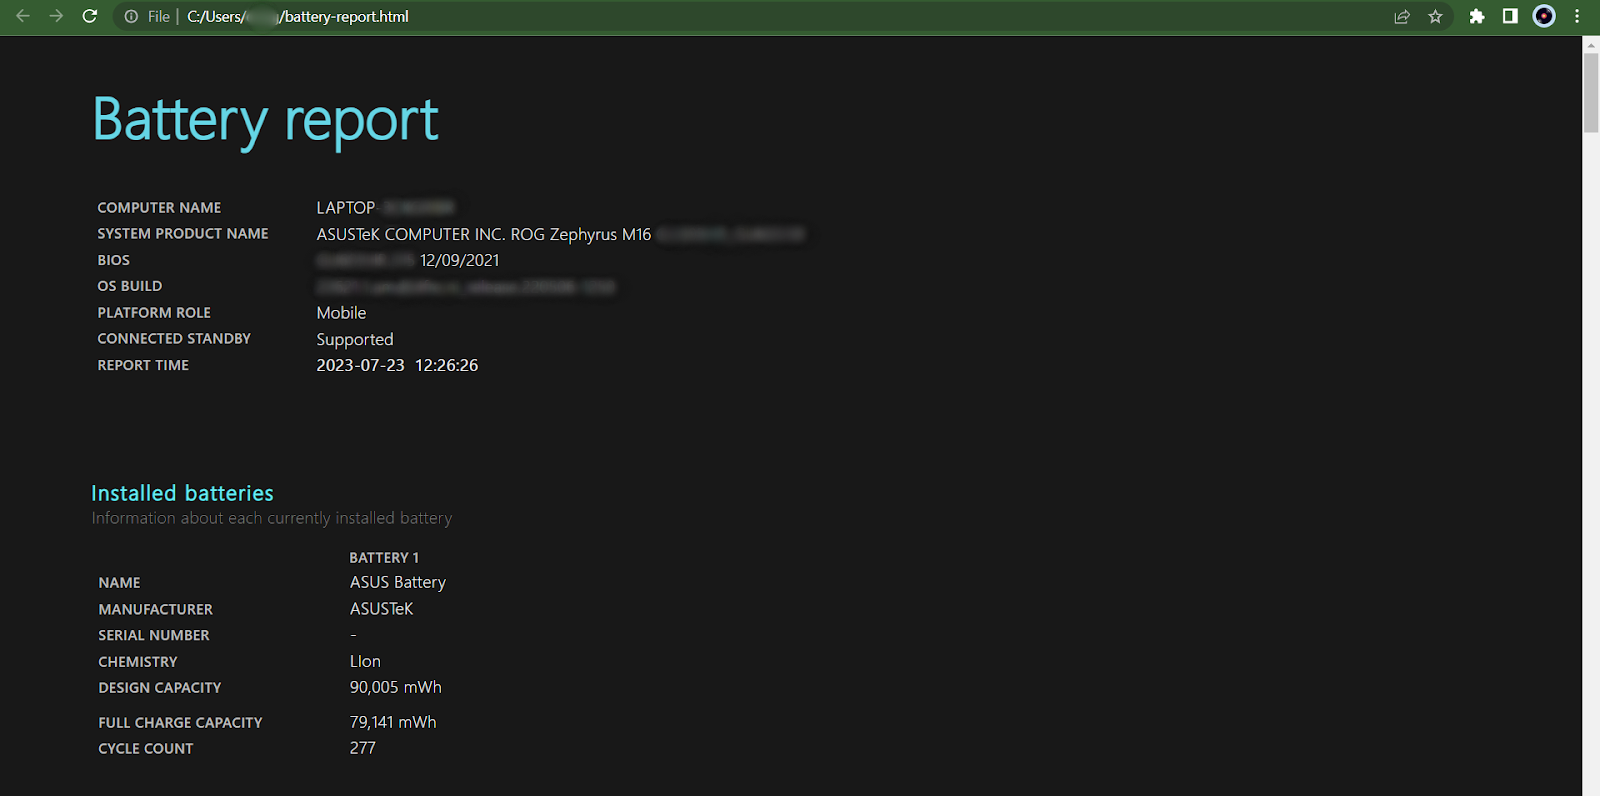This screenshot has width=1600, height=796.
Task: Select the 'SERIAL NUMBER' label
Action: point(154,636)
